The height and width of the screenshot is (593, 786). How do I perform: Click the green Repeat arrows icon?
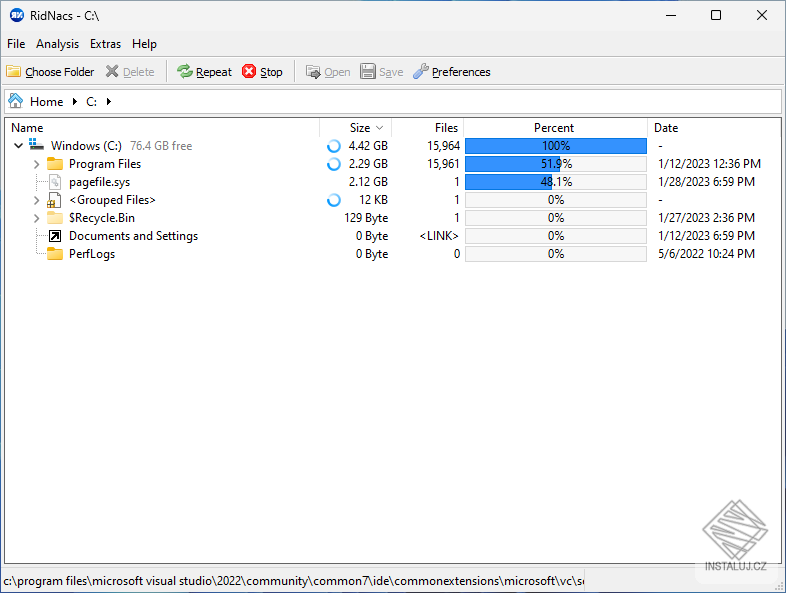tap(184, 72)
